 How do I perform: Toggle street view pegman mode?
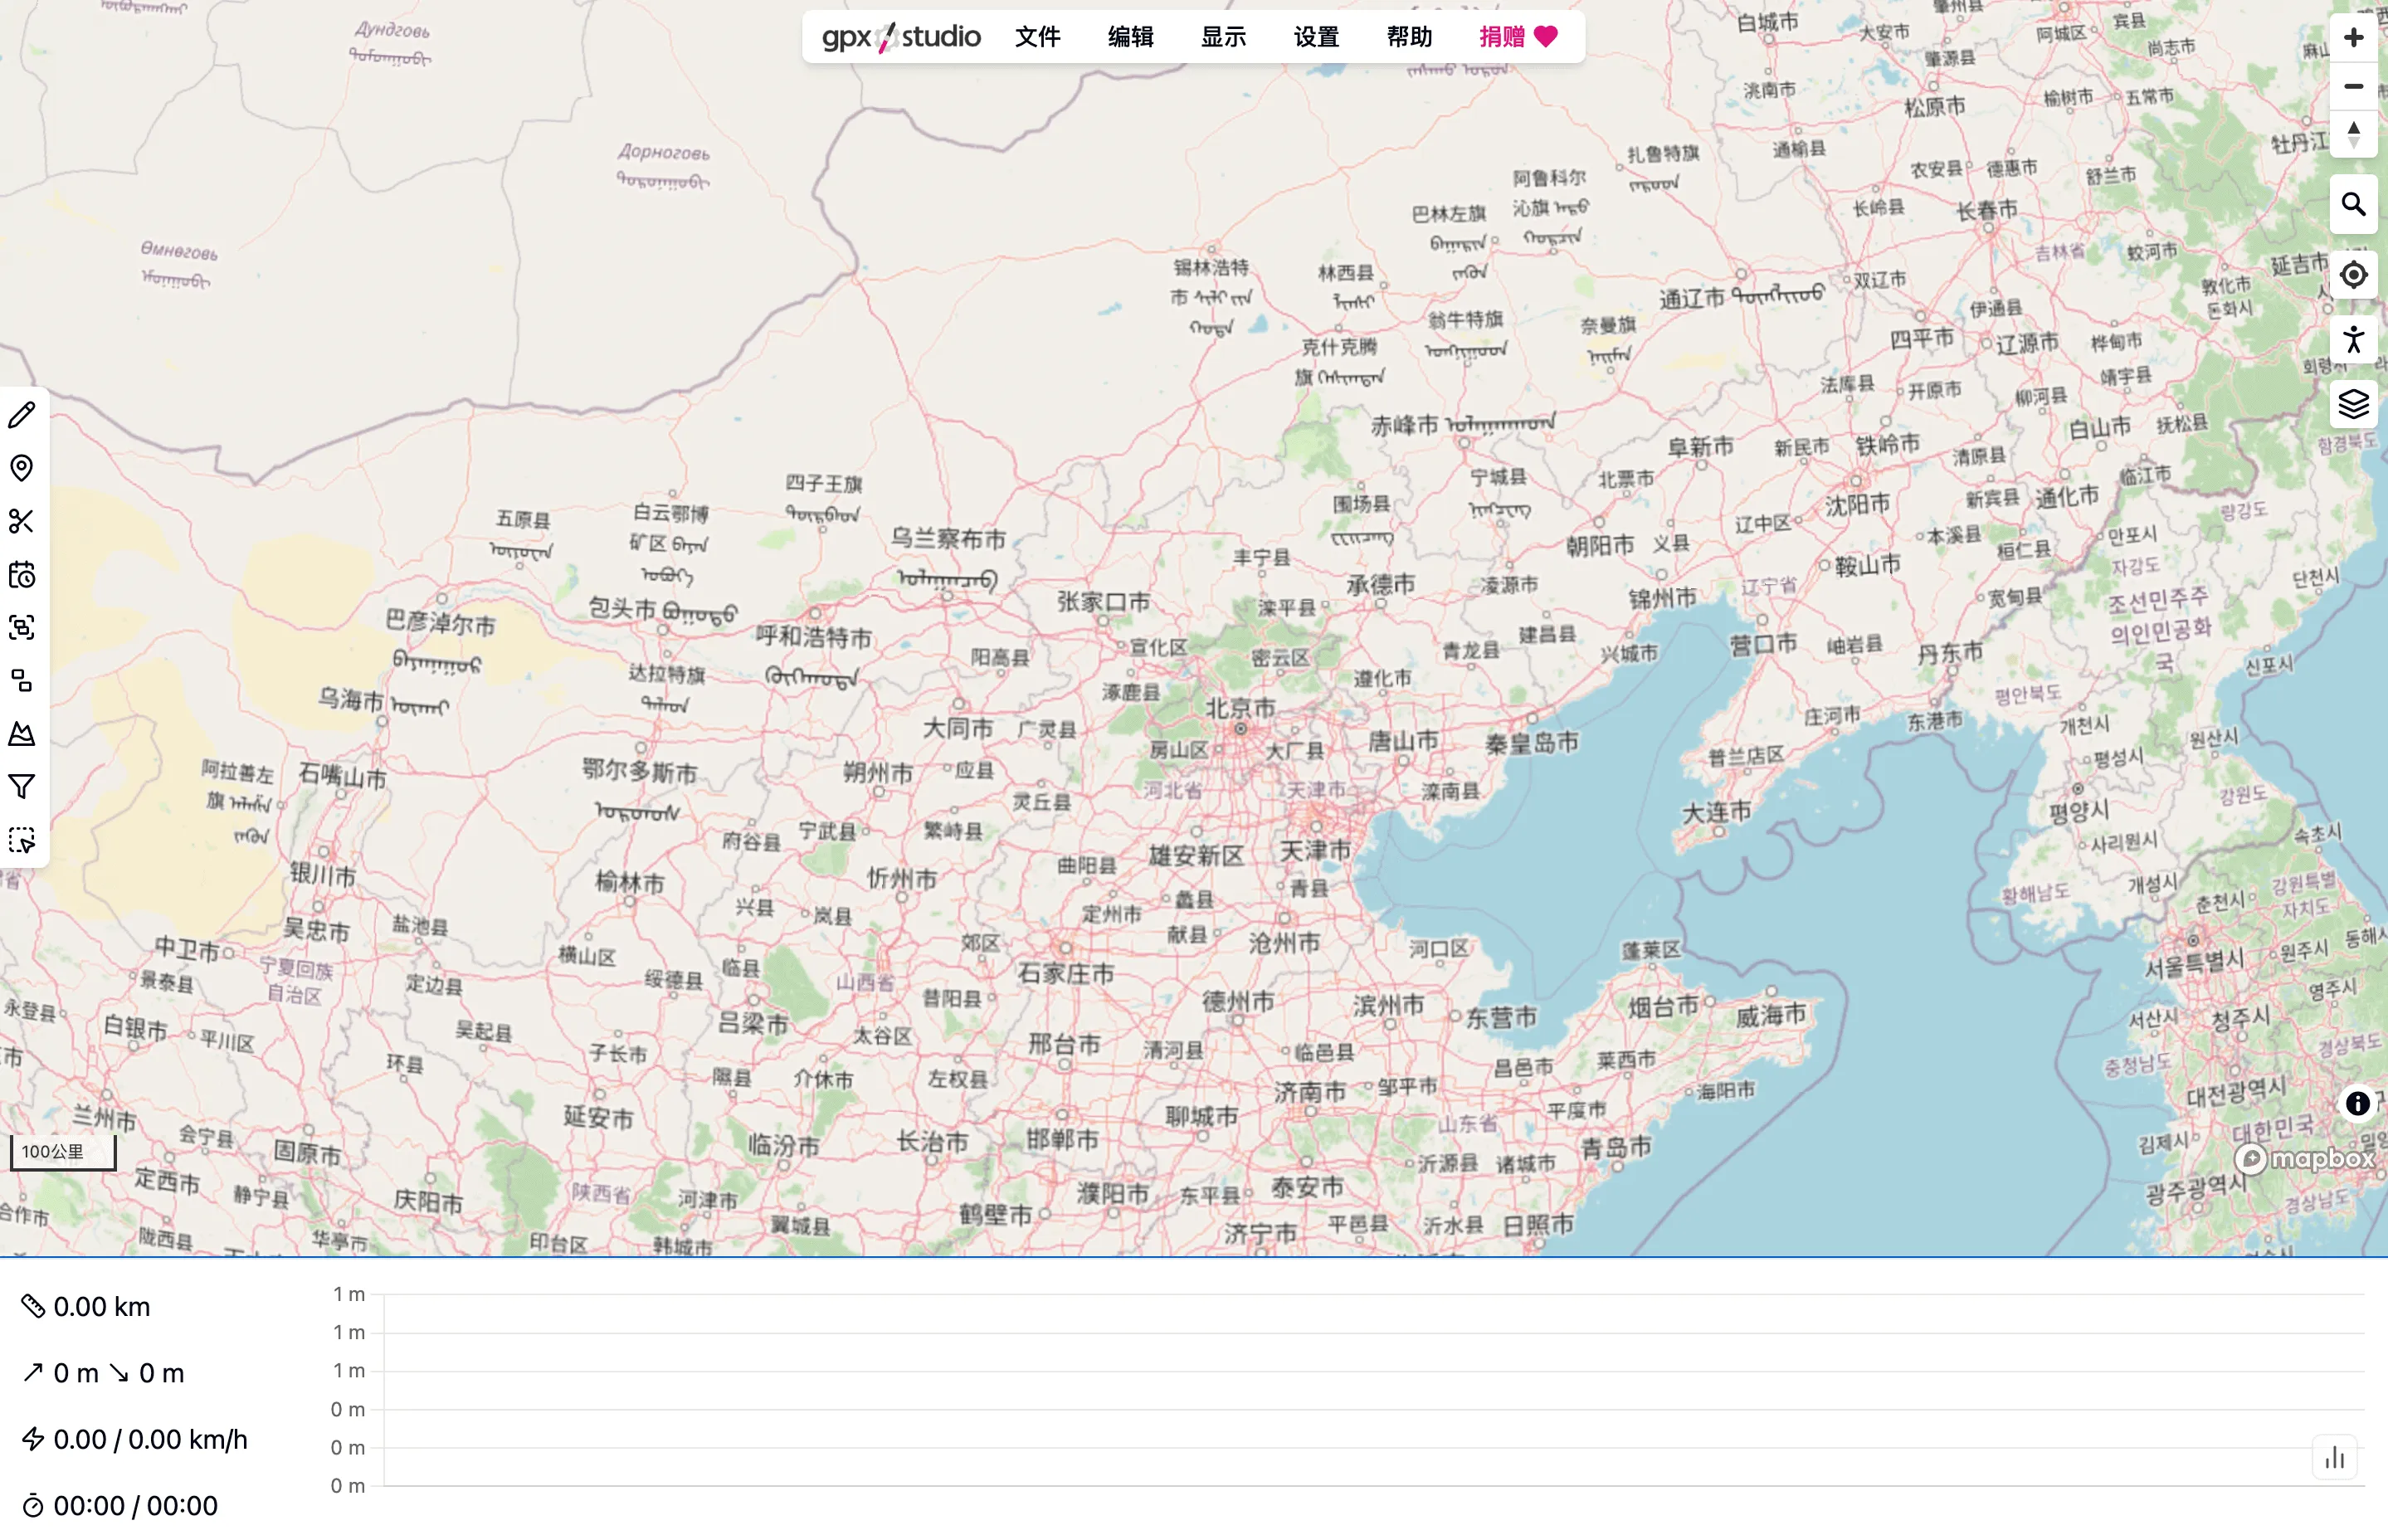(2353, 340)
